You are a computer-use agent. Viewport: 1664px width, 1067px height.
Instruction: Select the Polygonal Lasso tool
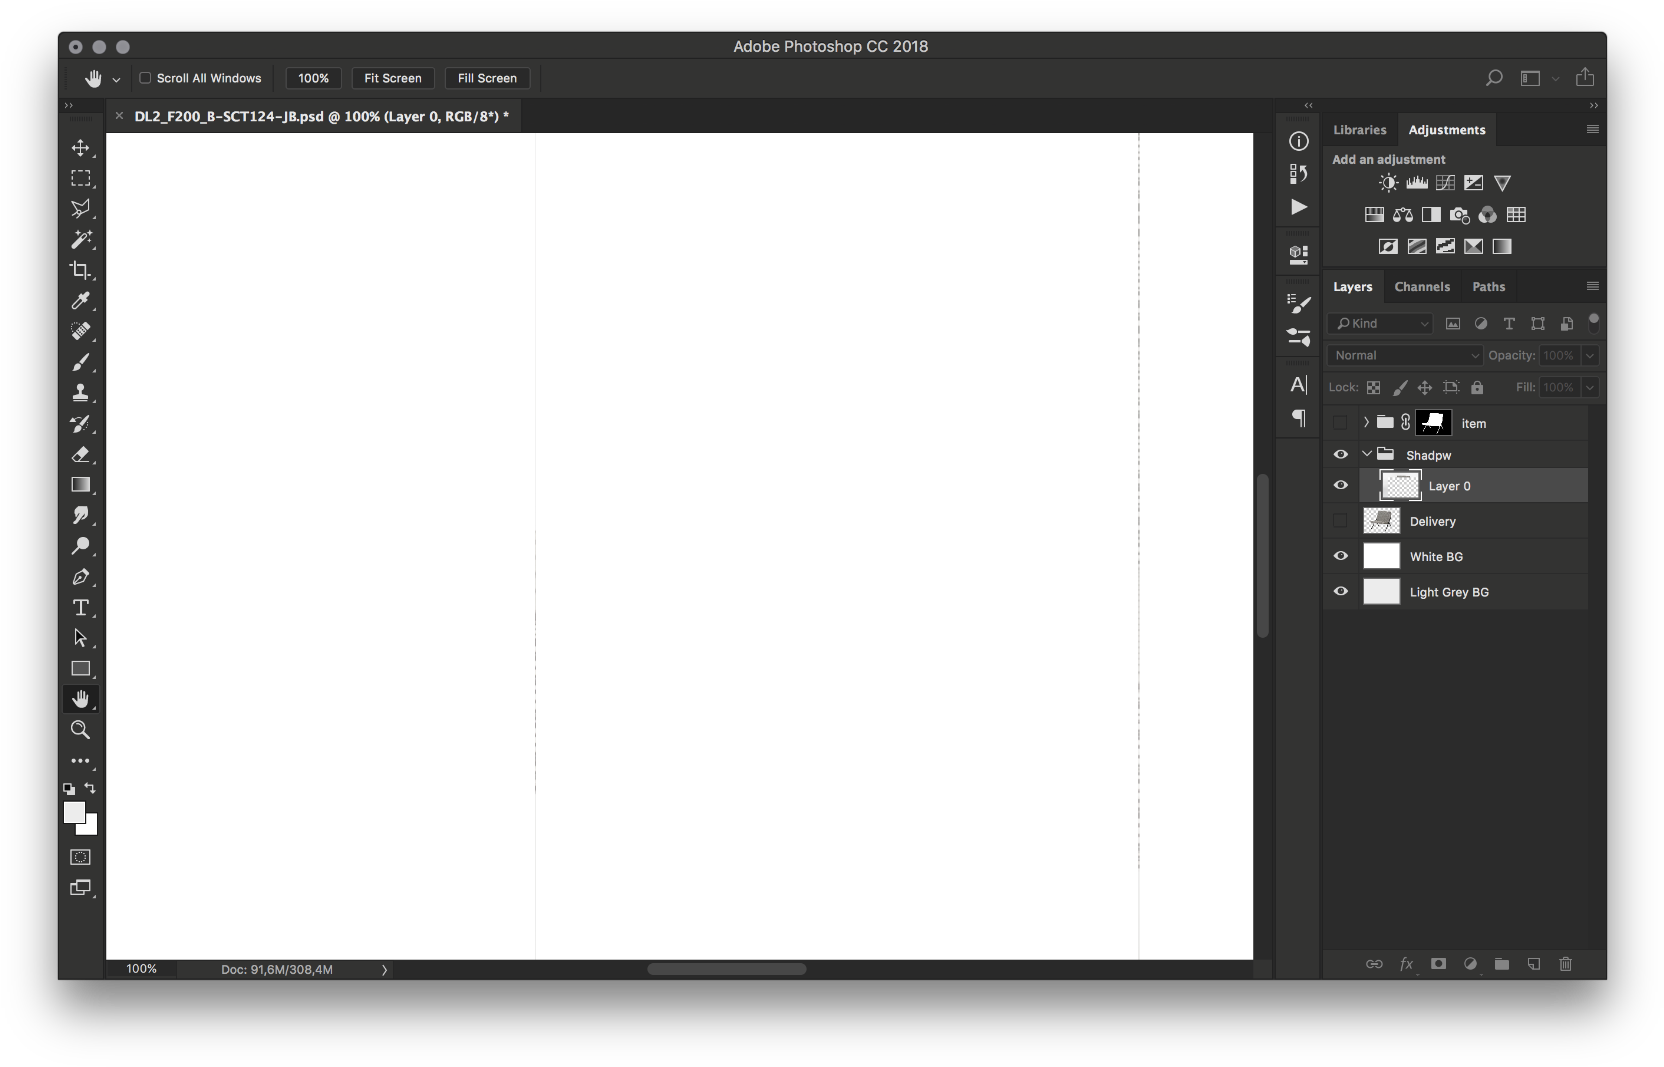coord(81,208)
